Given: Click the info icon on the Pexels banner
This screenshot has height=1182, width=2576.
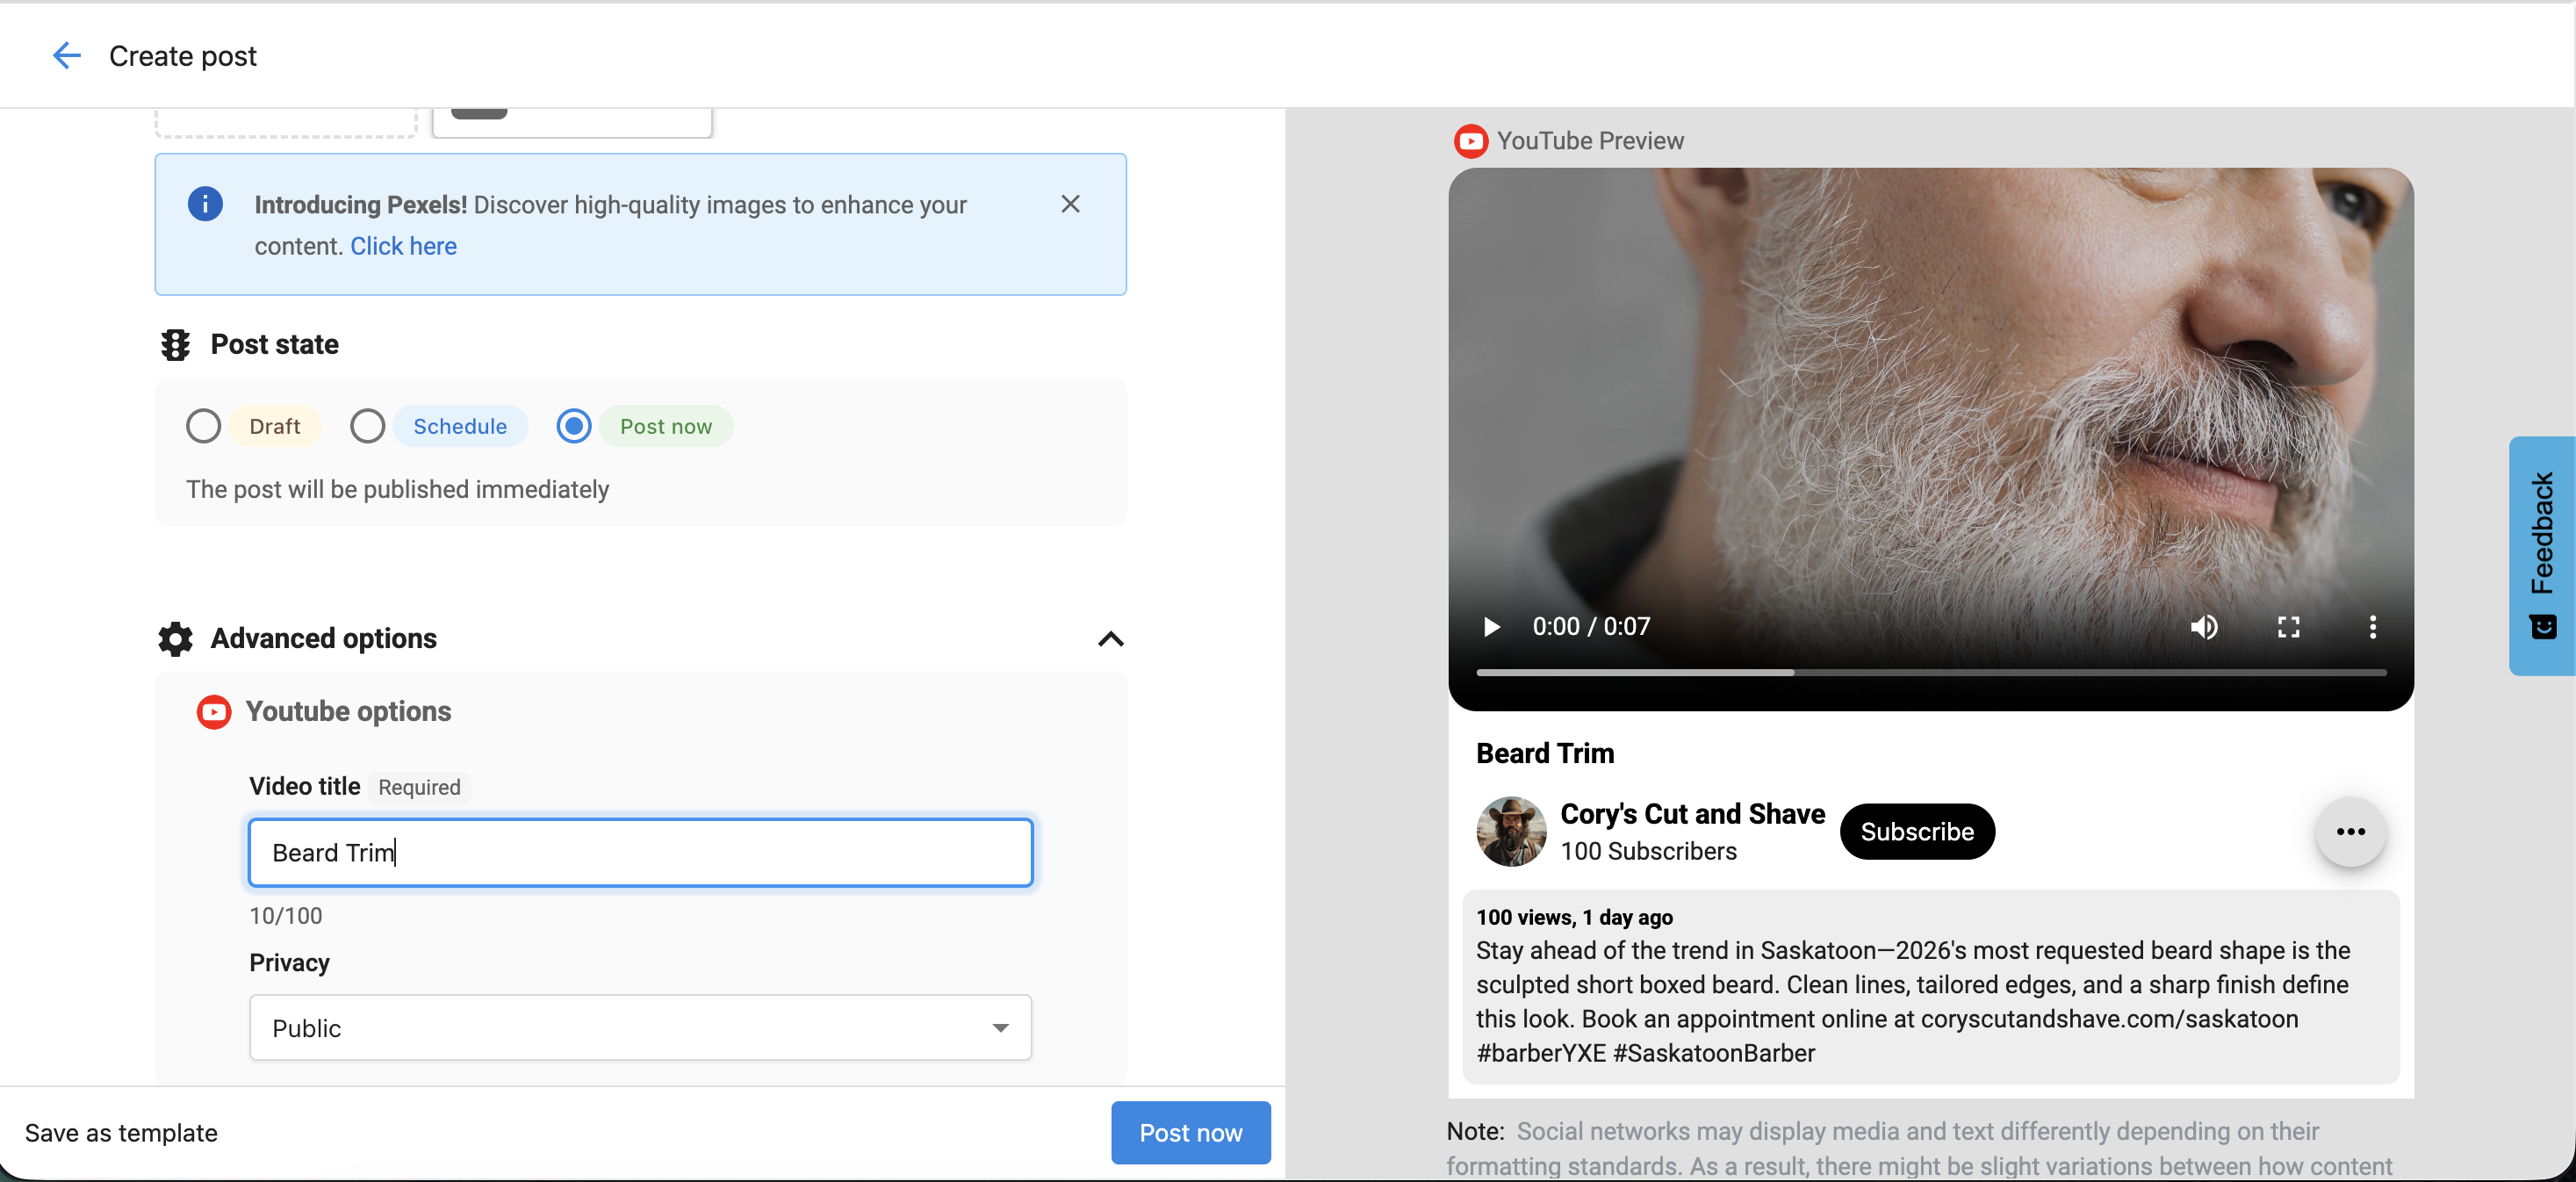Looking at the screenshot, I should tap(205, 203).
